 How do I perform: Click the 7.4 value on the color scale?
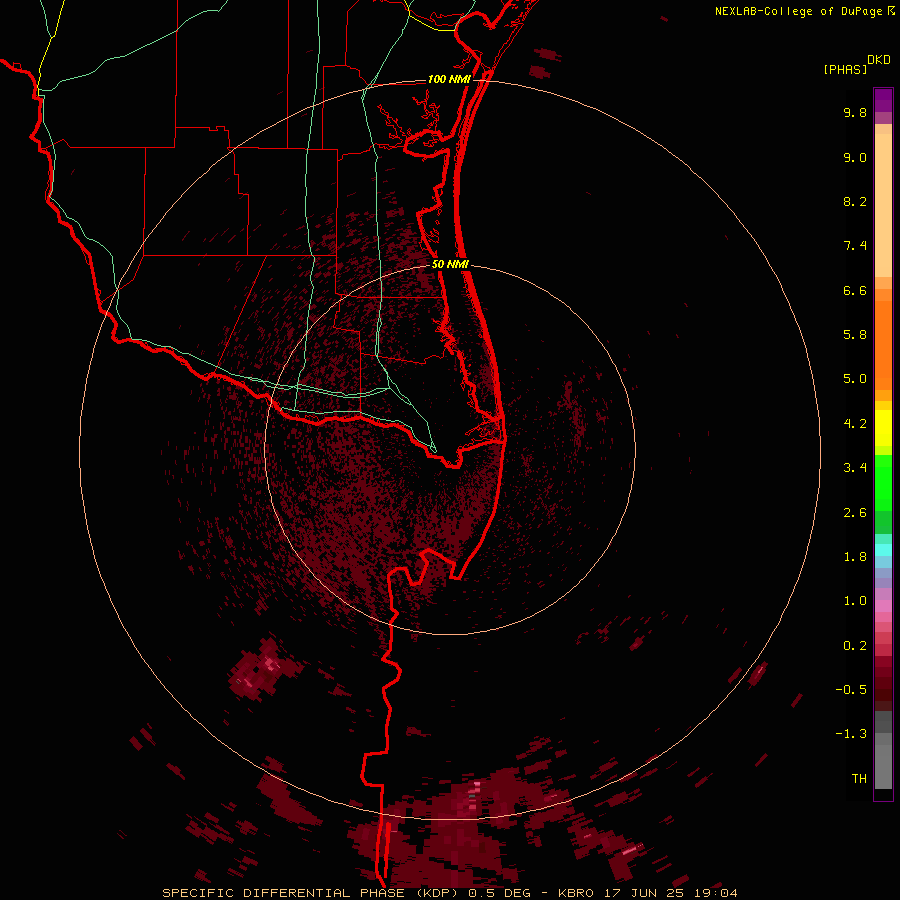(855, 246)
